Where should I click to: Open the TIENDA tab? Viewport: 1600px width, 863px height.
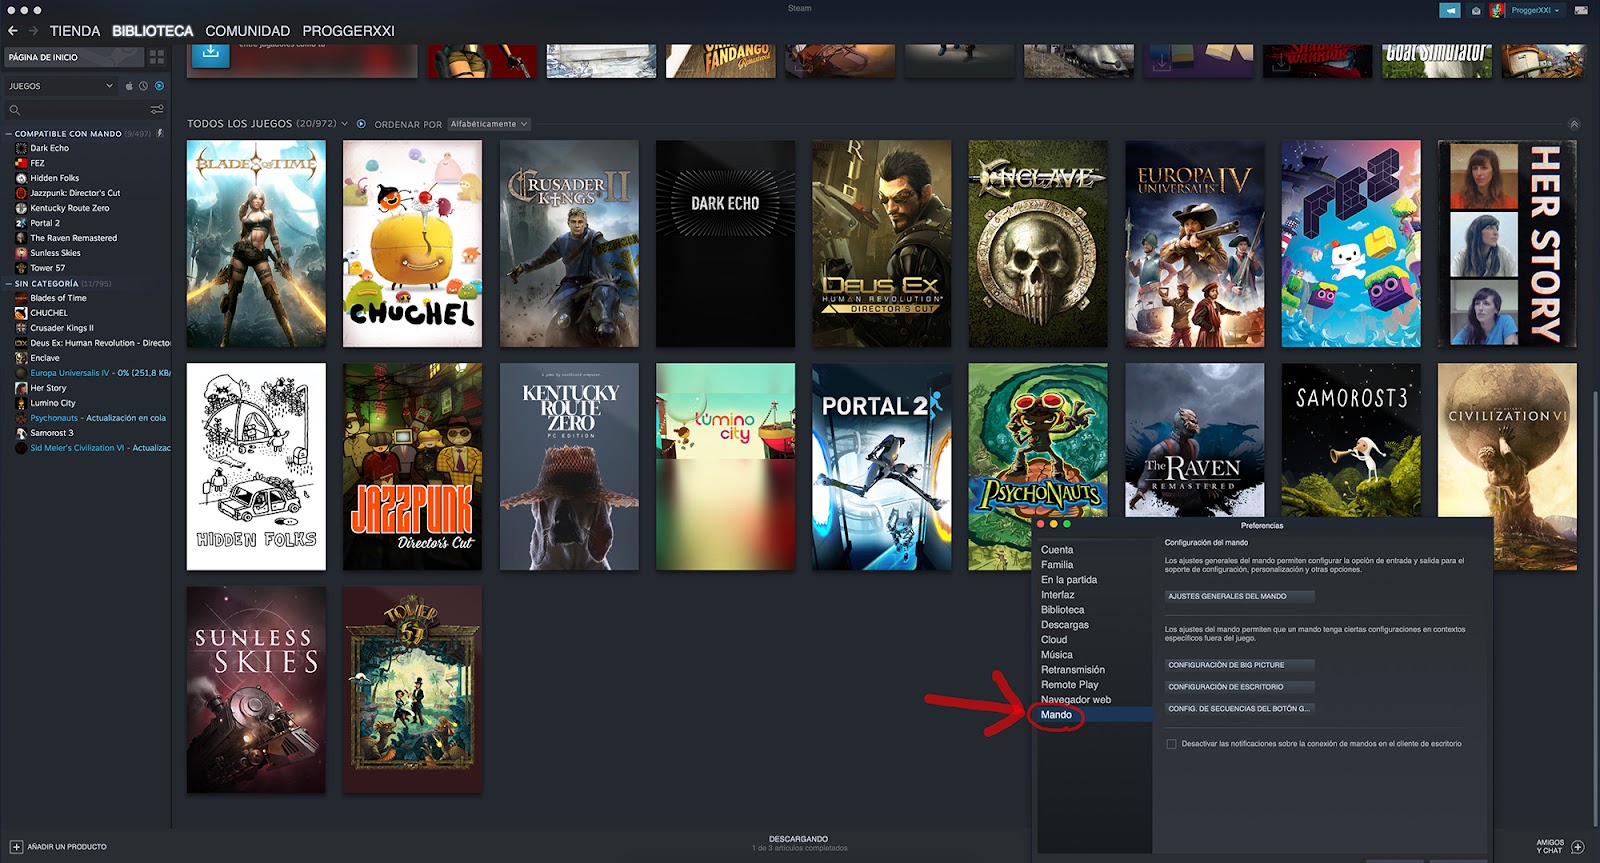pyautogui.click(x=75, y=31)
